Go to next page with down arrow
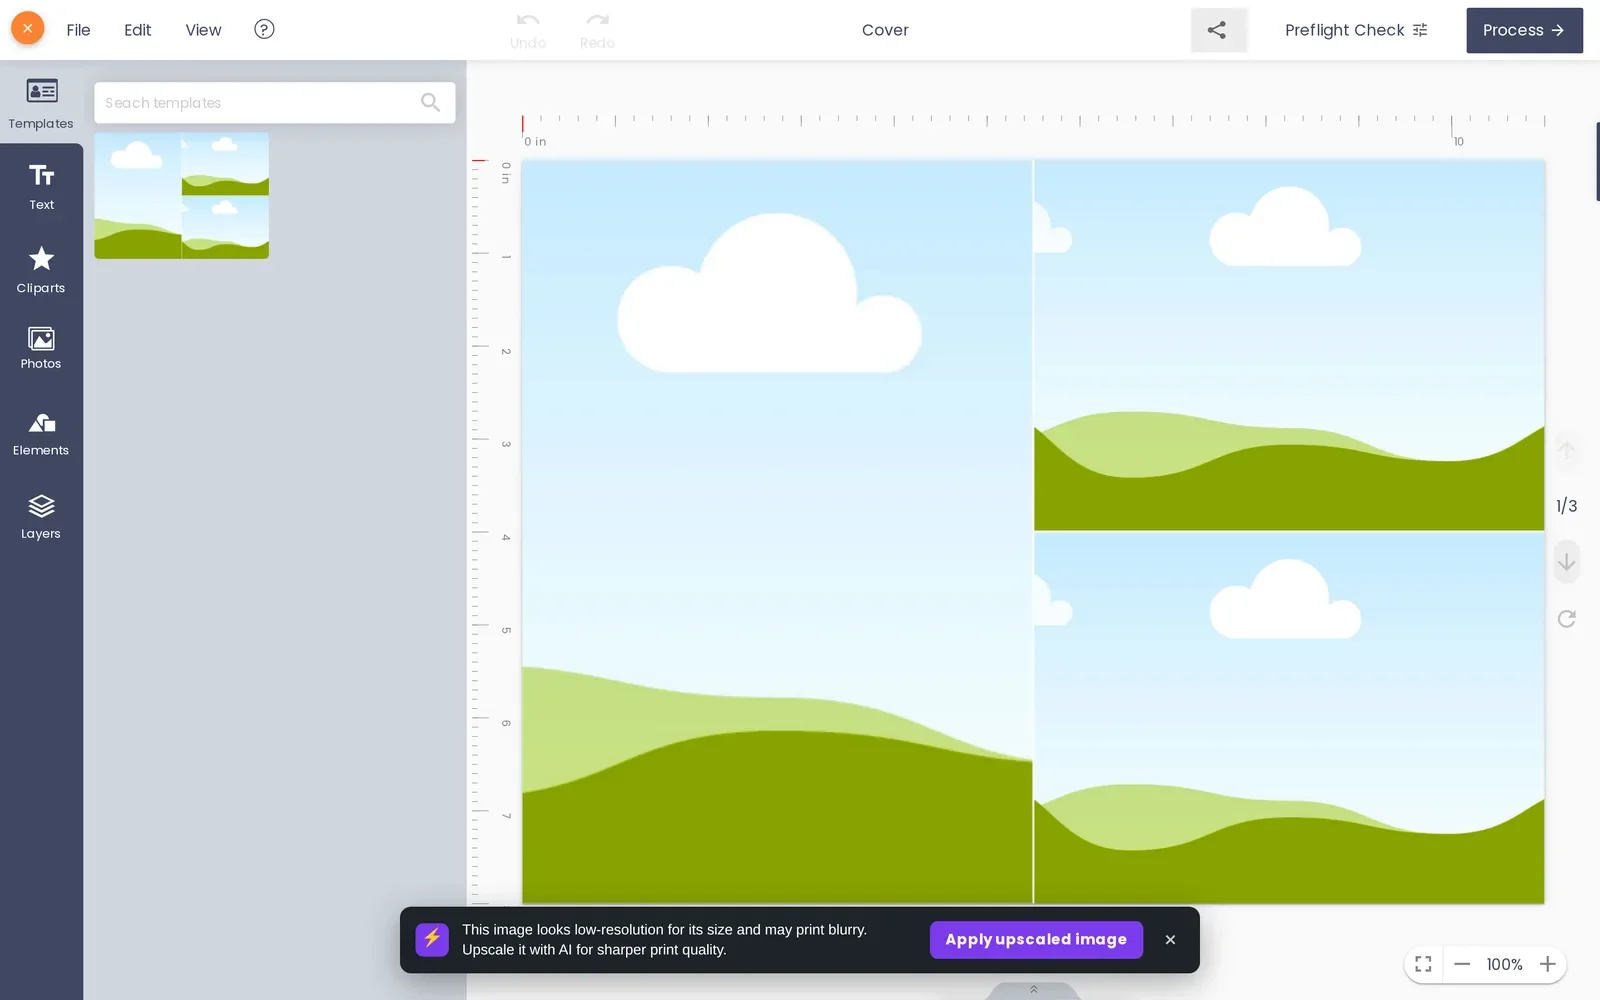The image size is (1600, 1000). [1566, 562]
